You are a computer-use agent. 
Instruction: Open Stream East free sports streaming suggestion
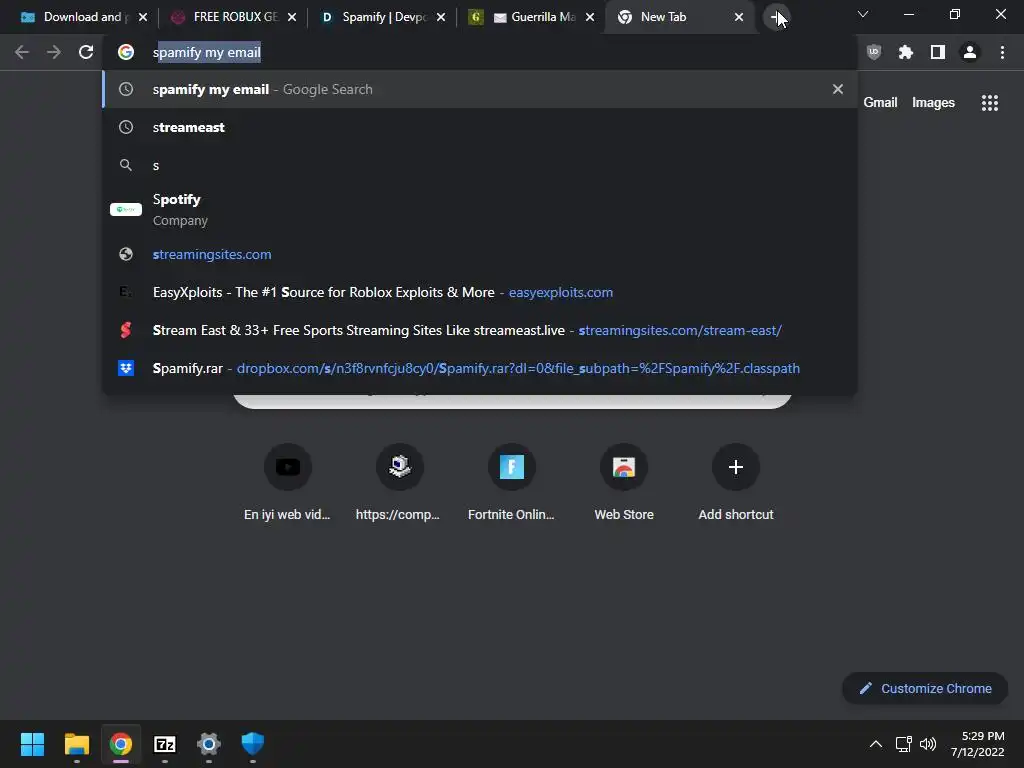(x=480, y=330)
